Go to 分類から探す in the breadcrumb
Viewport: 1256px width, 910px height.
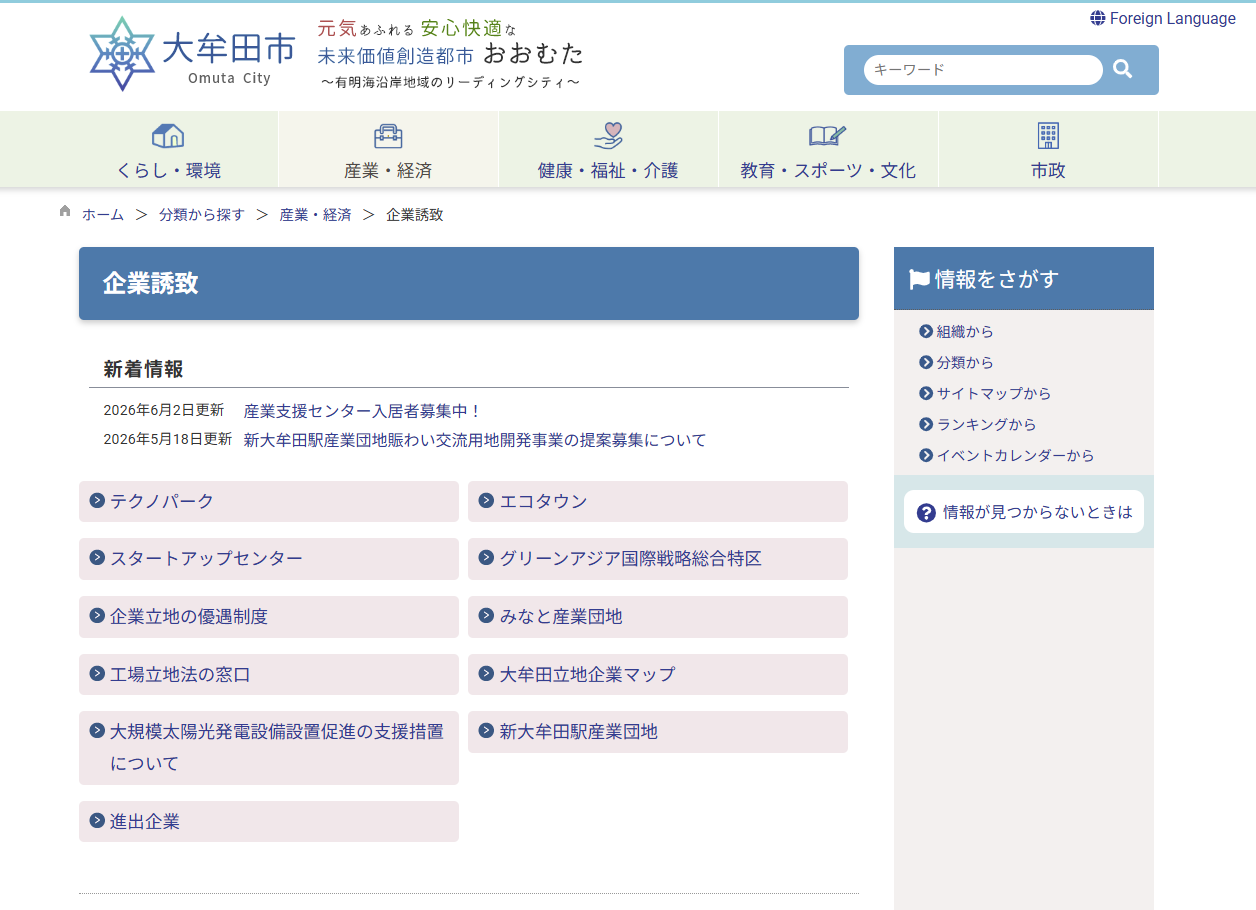(202, 215)
